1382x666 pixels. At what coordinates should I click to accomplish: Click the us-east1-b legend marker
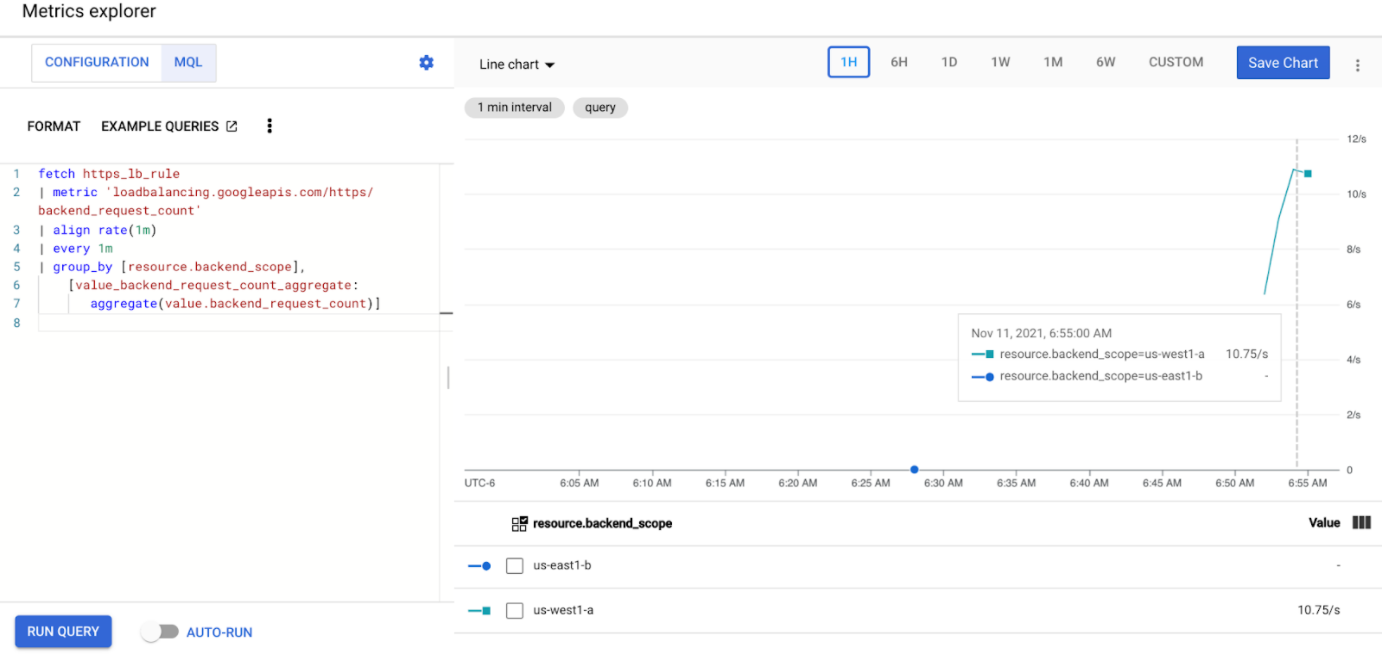[x=479, y=565]
